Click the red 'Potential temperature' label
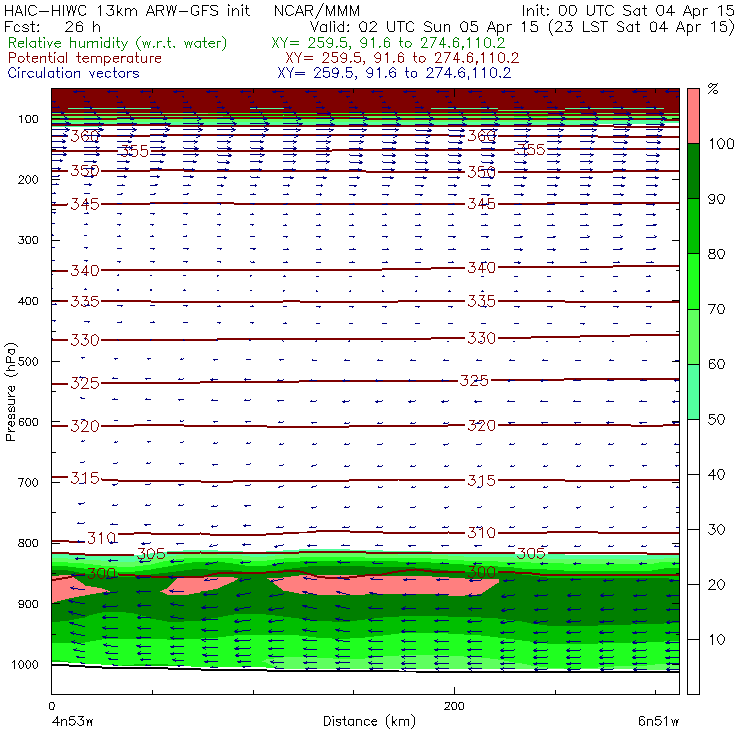 pos(84,58)
